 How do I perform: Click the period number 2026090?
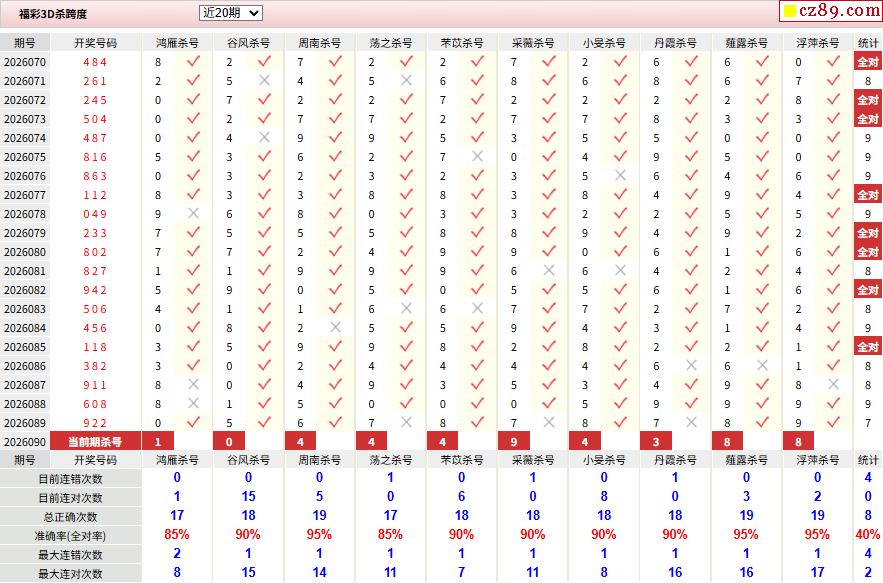point(25,442)
